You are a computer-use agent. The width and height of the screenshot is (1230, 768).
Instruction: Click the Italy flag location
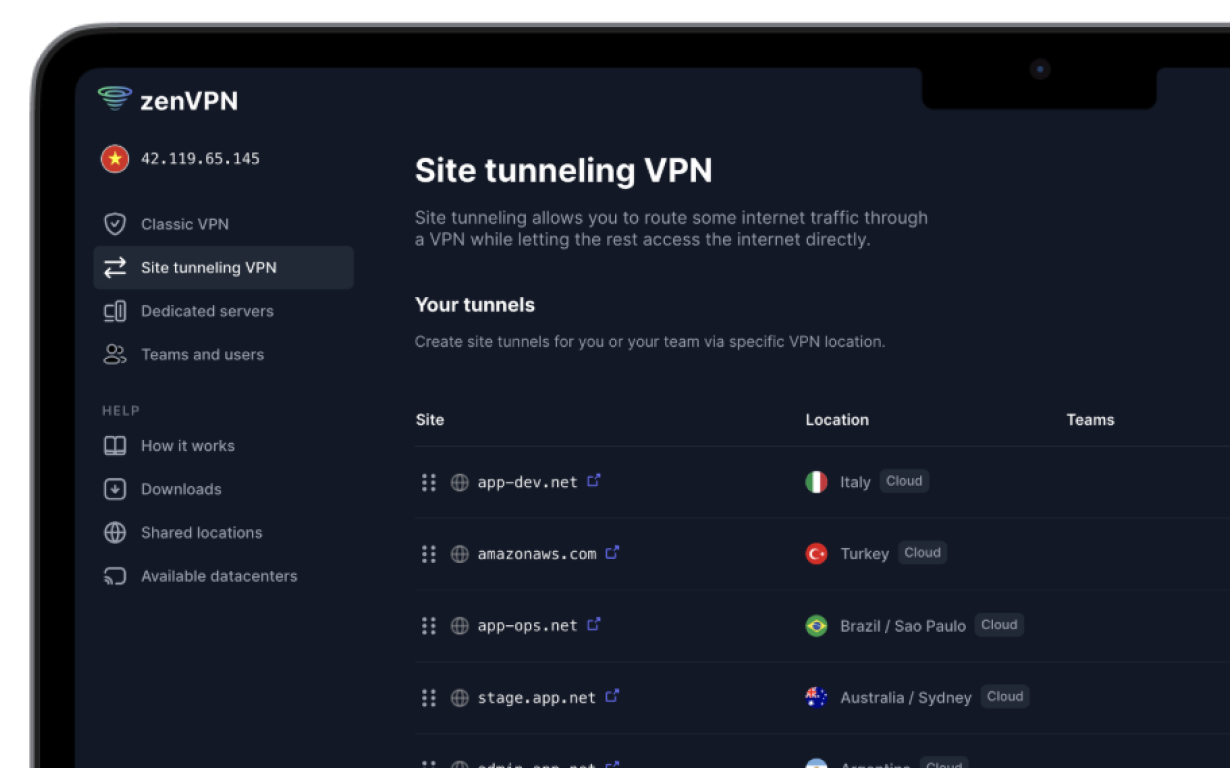pyautogui.click(x=817, y=482)
